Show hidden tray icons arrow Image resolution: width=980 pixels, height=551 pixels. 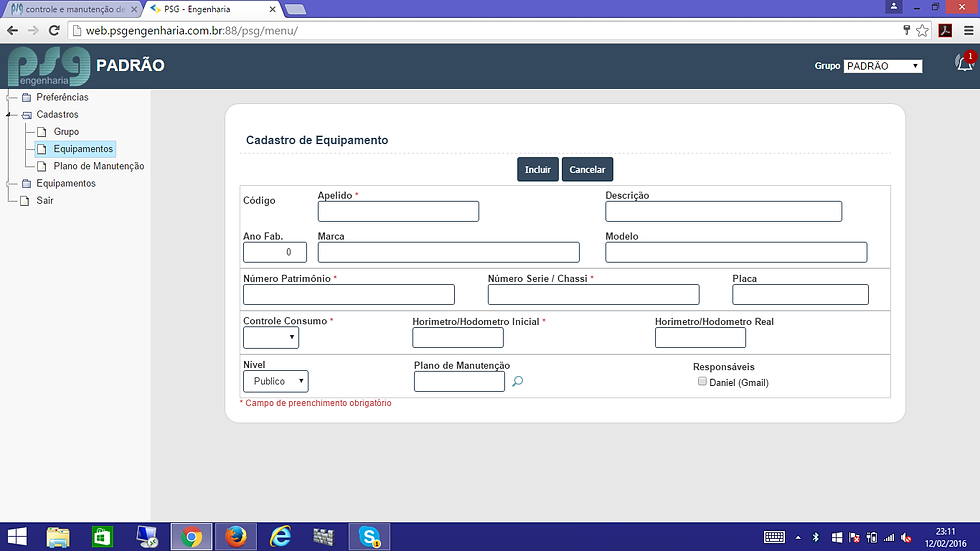pyautogui.click(x=798, y=537)
